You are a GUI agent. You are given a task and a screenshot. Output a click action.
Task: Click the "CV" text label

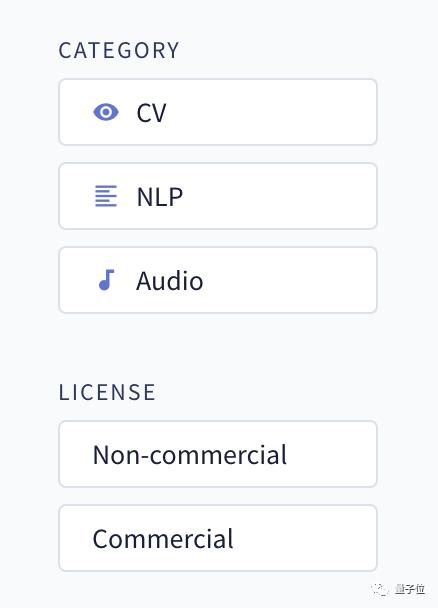click(151, 113)
